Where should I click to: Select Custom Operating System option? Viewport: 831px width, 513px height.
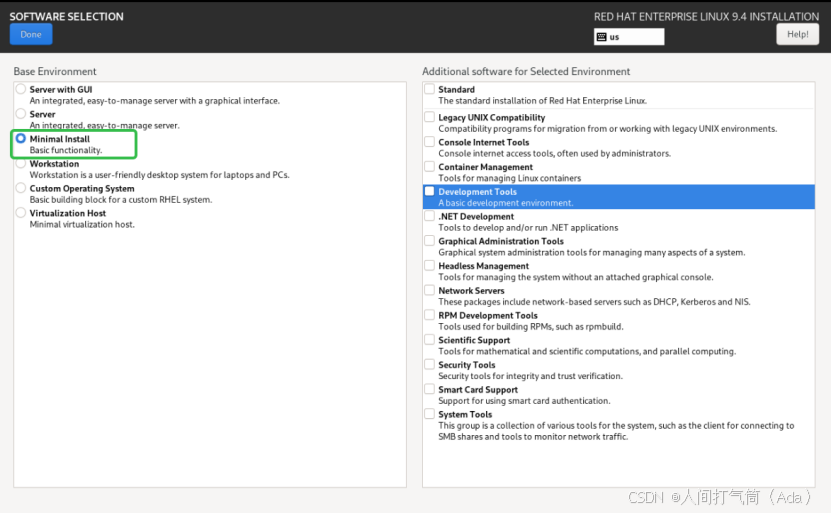click(21, 188)
